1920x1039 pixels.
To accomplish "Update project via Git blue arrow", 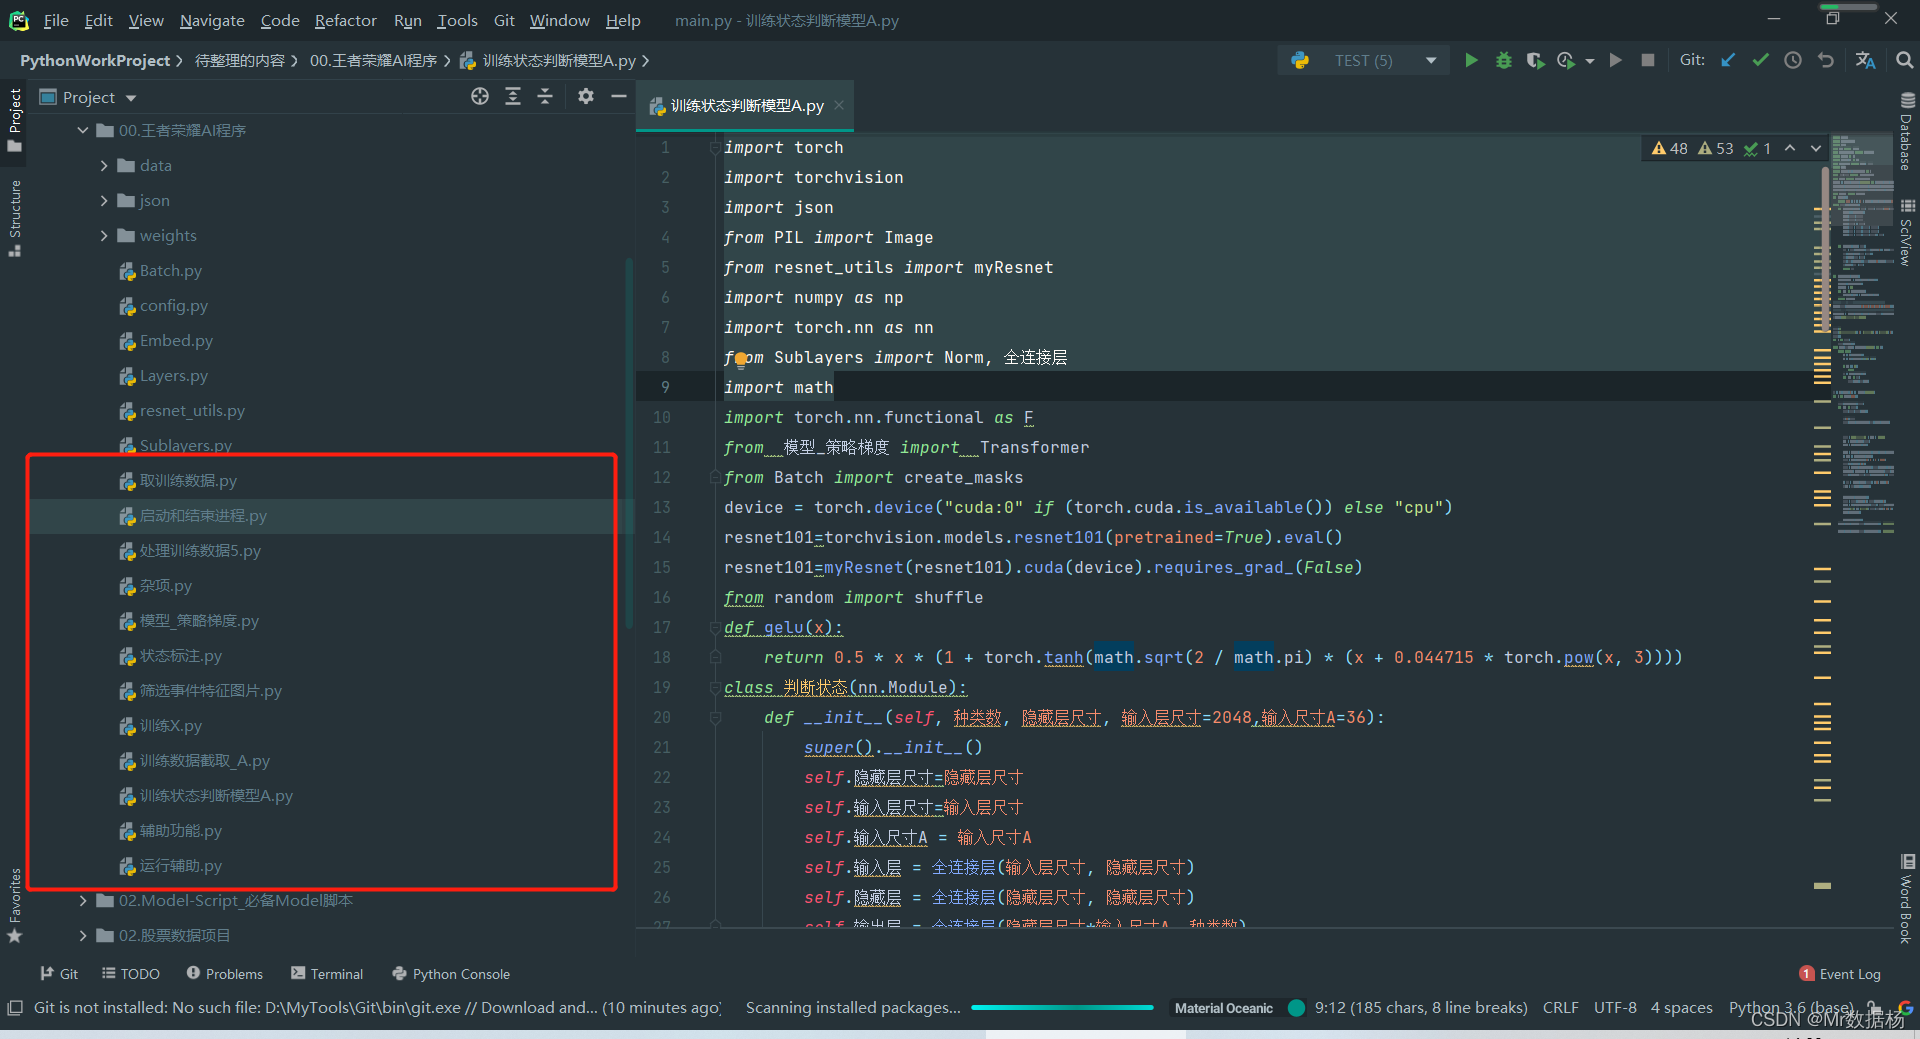I will coord(1728,61).
